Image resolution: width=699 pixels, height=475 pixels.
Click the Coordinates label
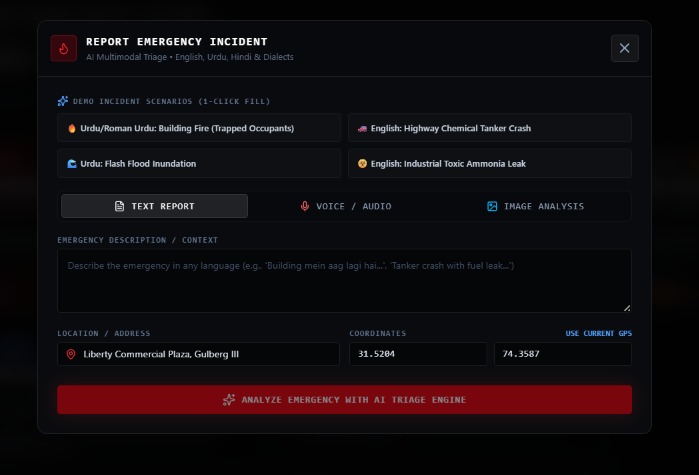(x=378, y=333)
